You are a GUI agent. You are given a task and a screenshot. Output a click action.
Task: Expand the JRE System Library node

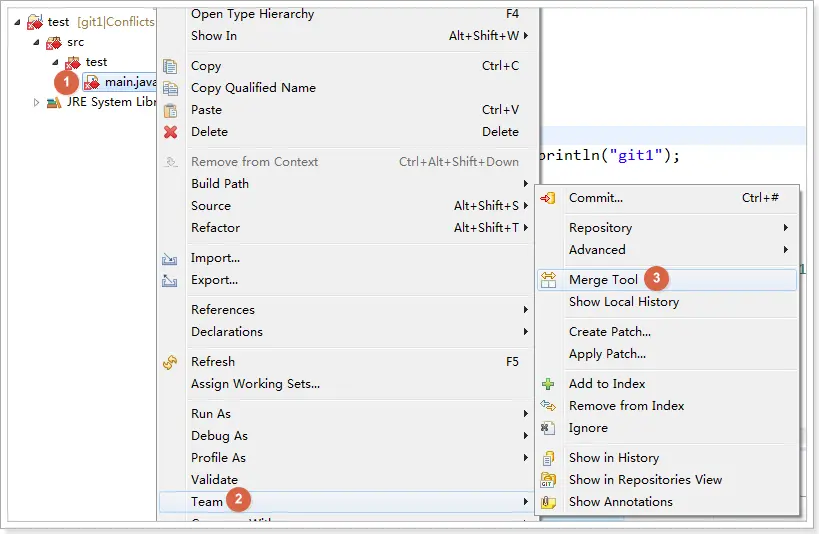pos(36,102)
